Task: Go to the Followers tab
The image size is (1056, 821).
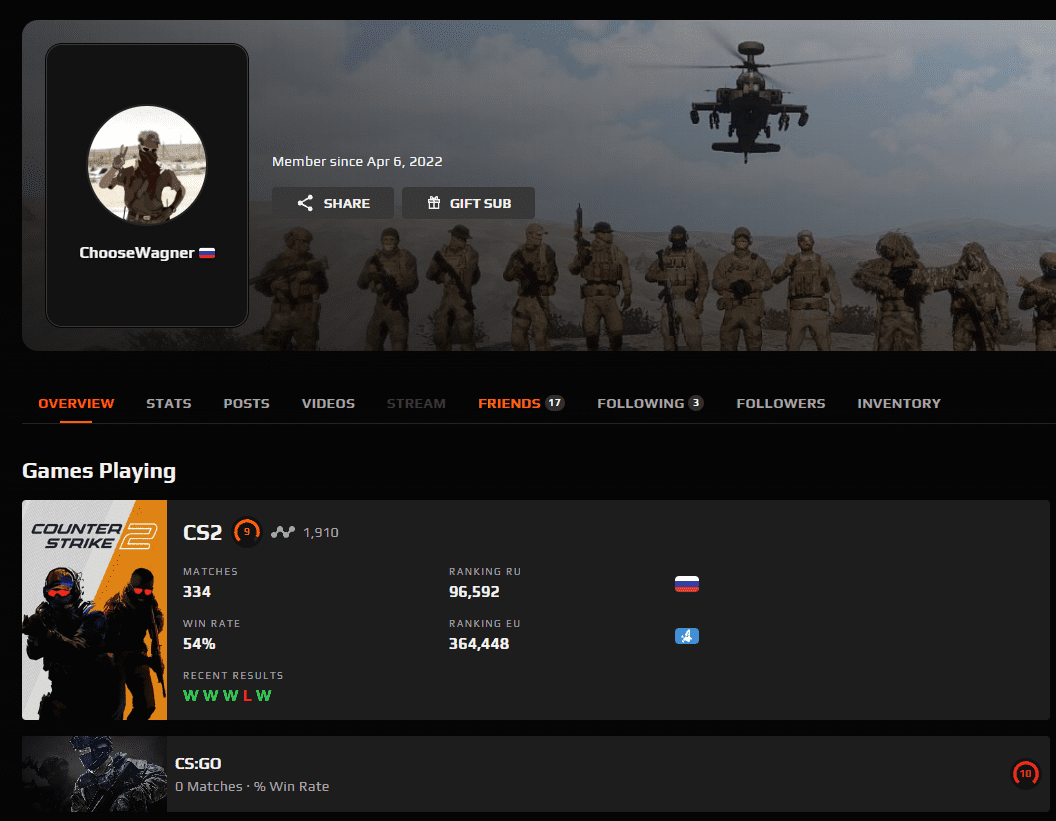Action: [x=780, y=403]
